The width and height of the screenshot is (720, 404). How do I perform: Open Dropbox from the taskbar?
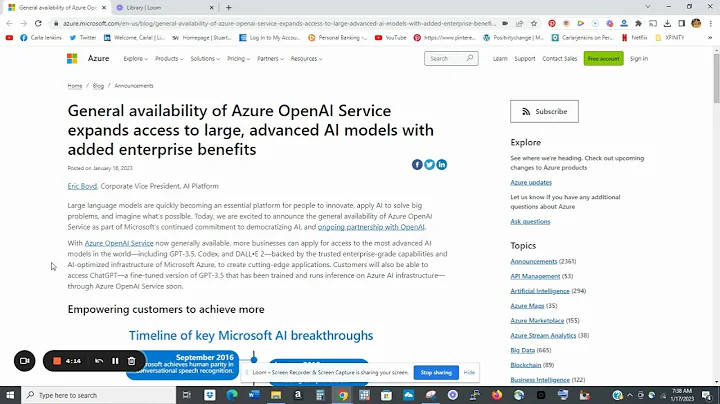click(x=210, y=395)
